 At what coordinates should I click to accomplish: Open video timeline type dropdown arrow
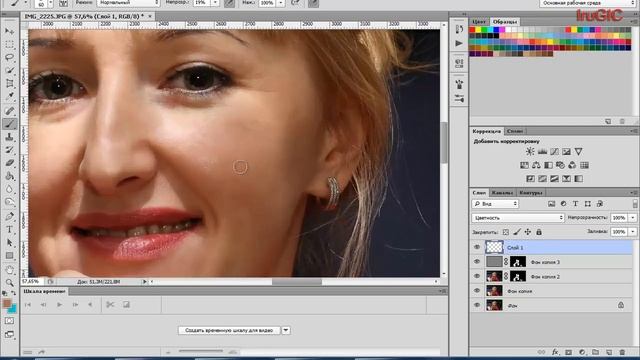(x=286, y=330)
